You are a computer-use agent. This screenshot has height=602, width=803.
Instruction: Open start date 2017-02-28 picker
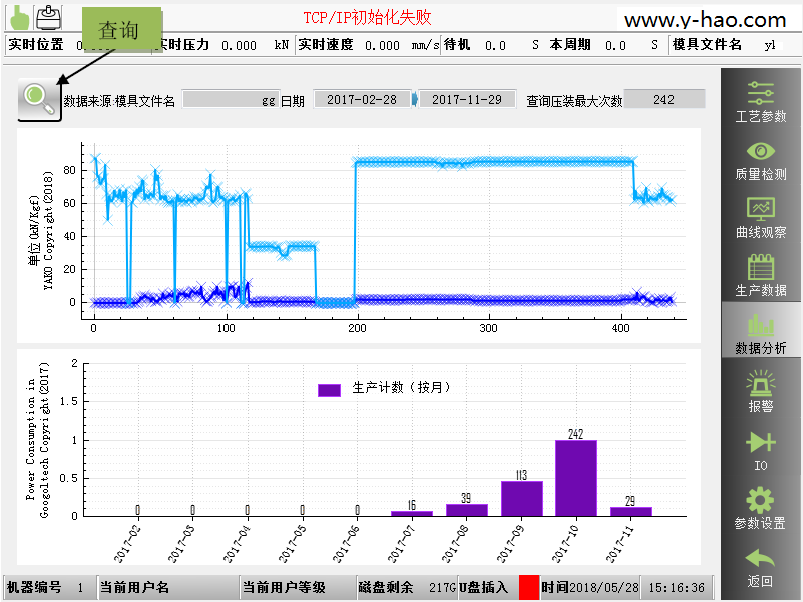click(361, 100)
